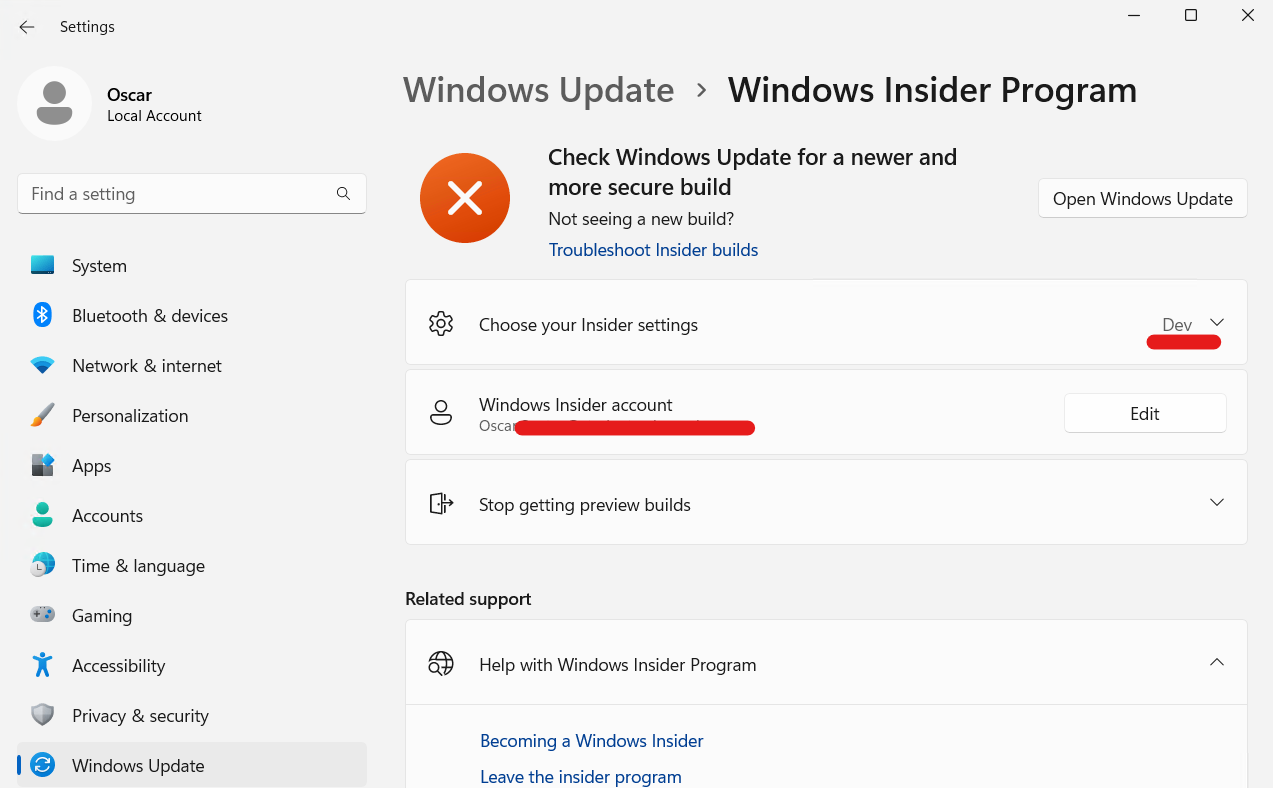The image size is (1273, 788).
Task: Click the gear icon beside Insider settings
Action: pyautogui.click(x=440, y=323)
